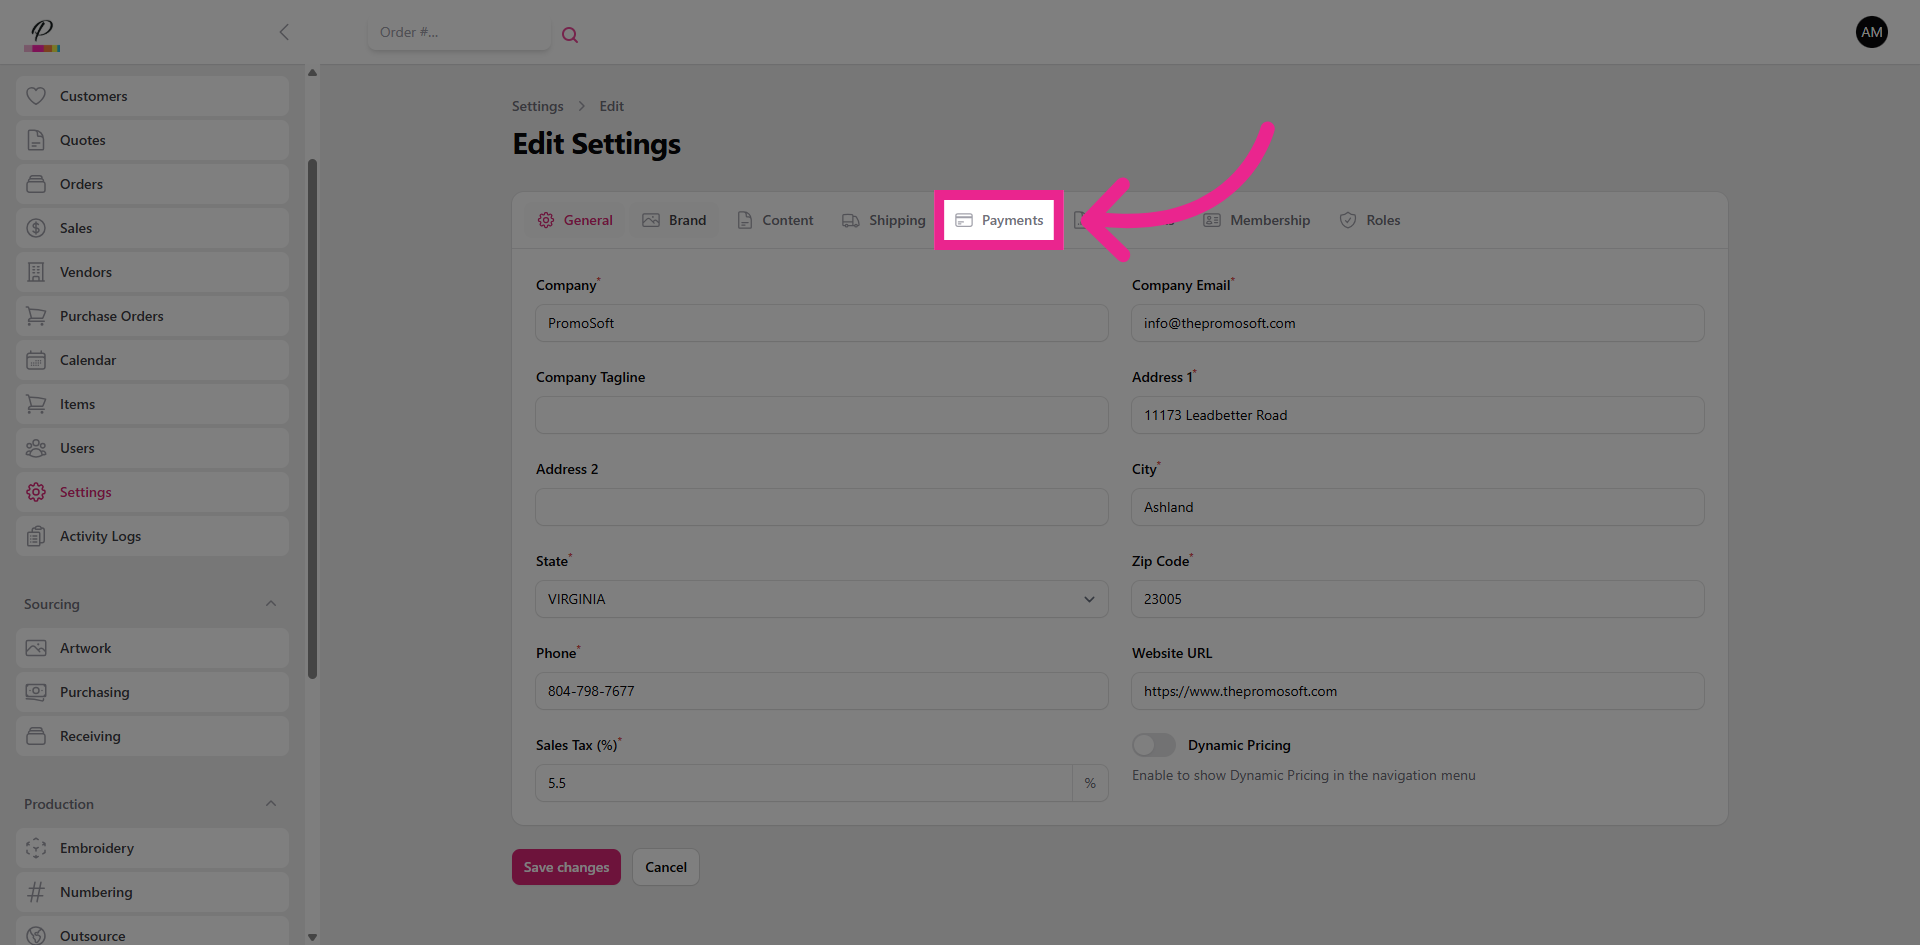Enable the Dynamic Pricing toggle
1920x945 pixels.
click(x=1153, y=745)
